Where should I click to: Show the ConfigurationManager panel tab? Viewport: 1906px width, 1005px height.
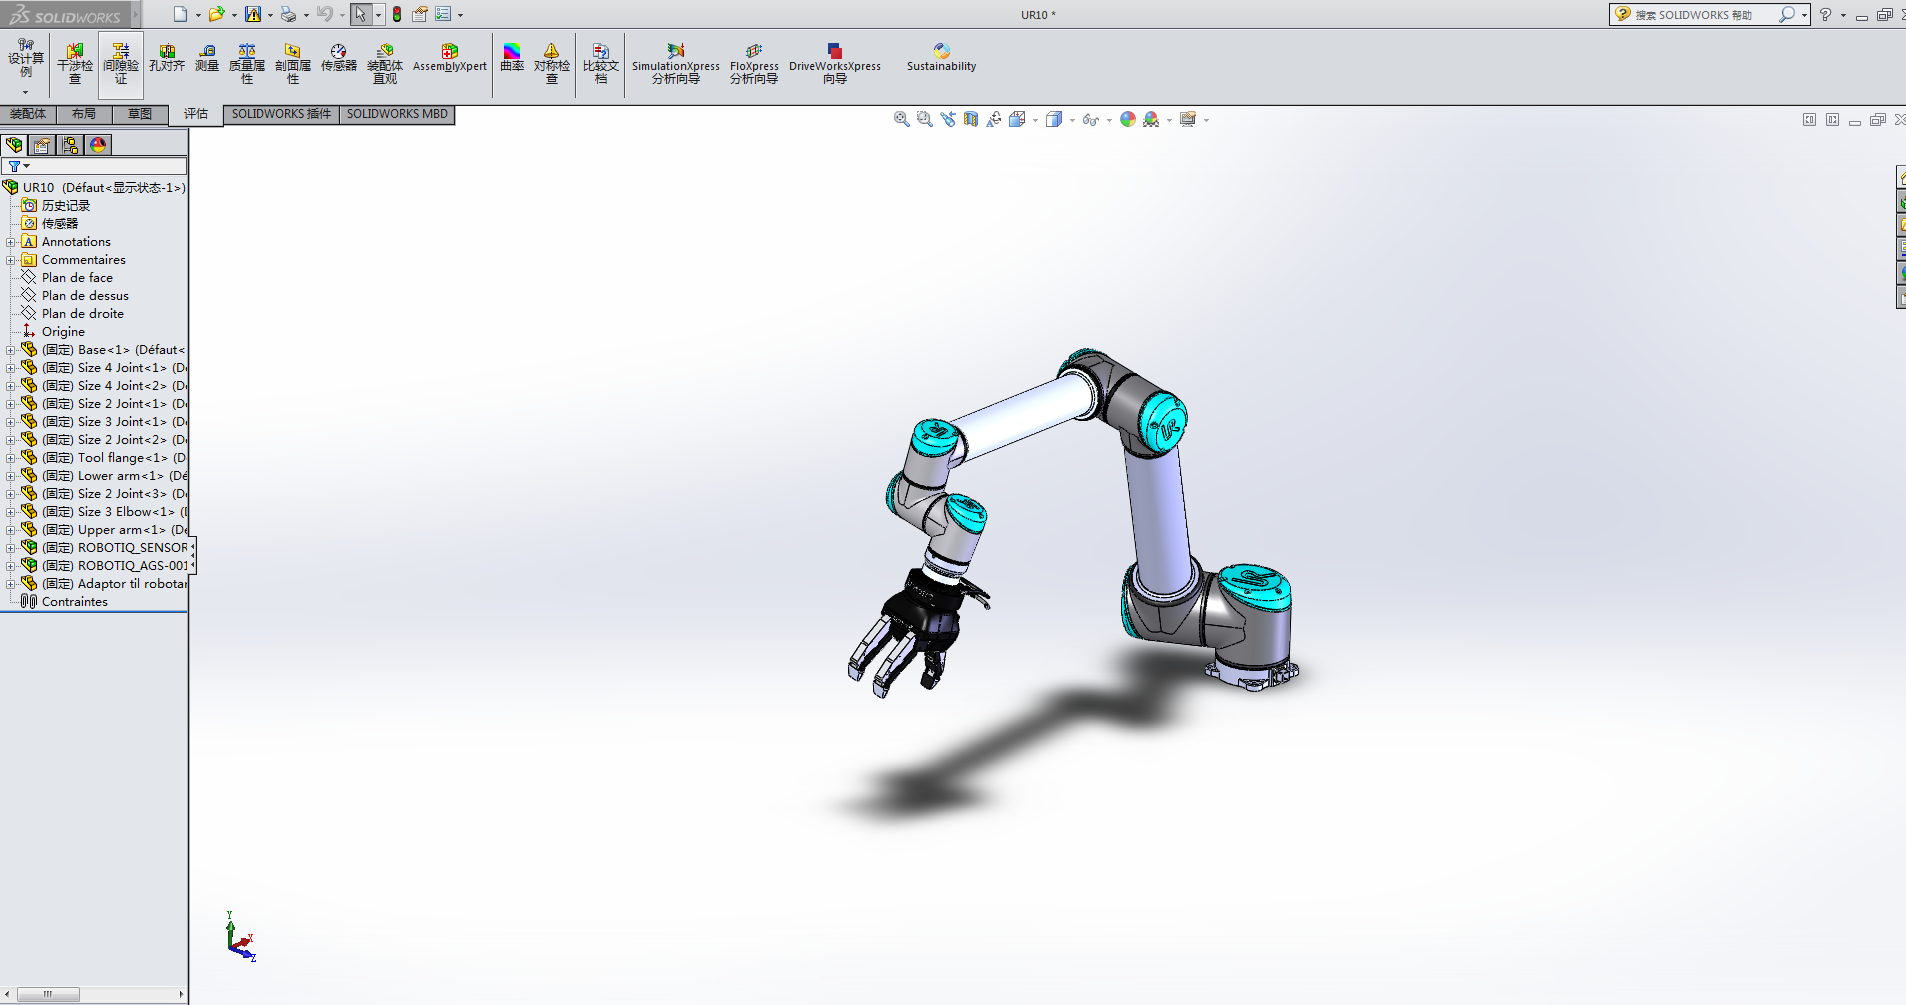pos(70,145)
